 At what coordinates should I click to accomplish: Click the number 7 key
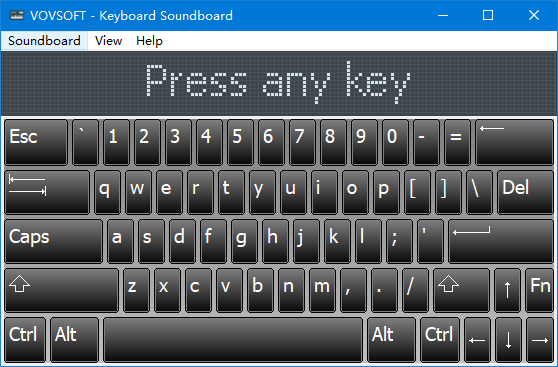tap(302, 142)
